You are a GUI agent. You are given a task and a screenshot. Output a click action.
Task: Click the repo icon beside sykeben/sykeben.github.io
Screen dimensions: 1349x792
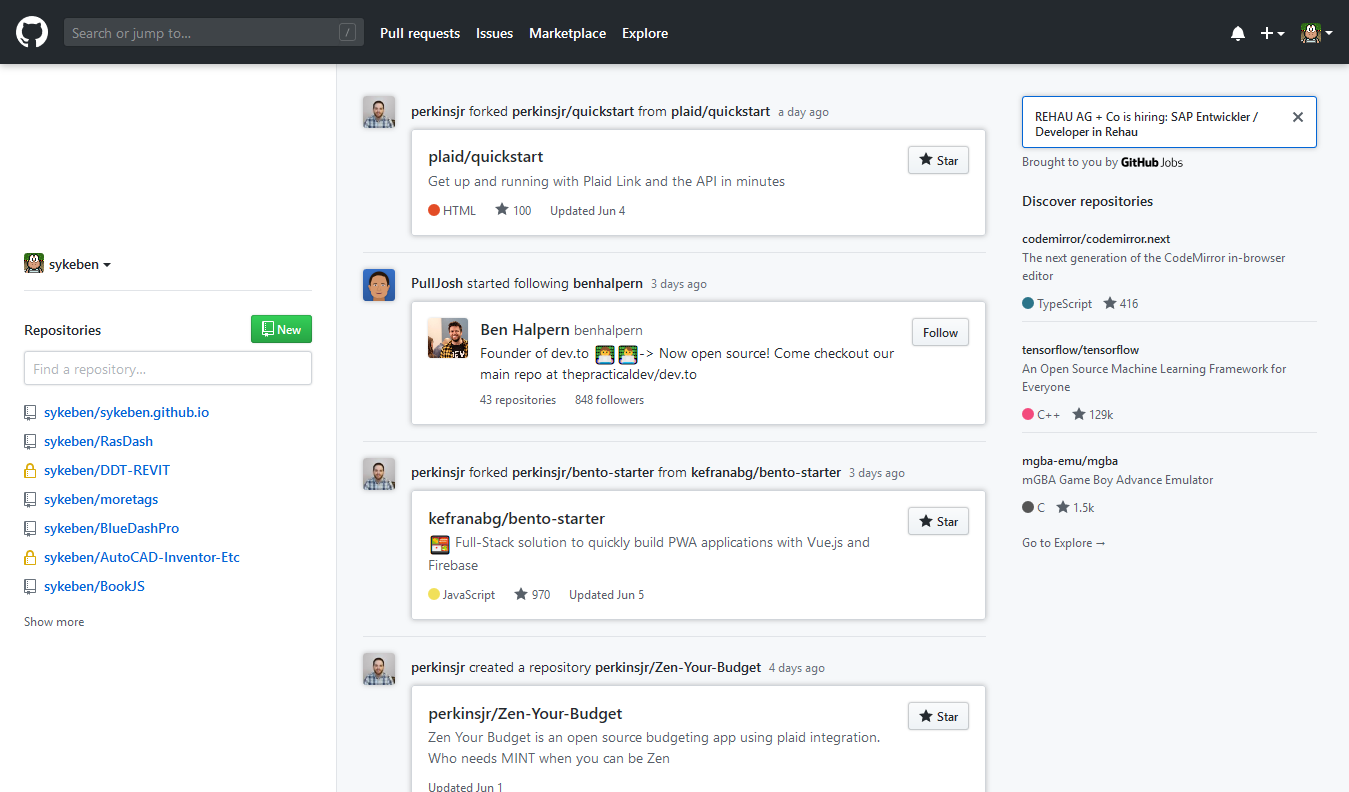click(x=30, y=412)
